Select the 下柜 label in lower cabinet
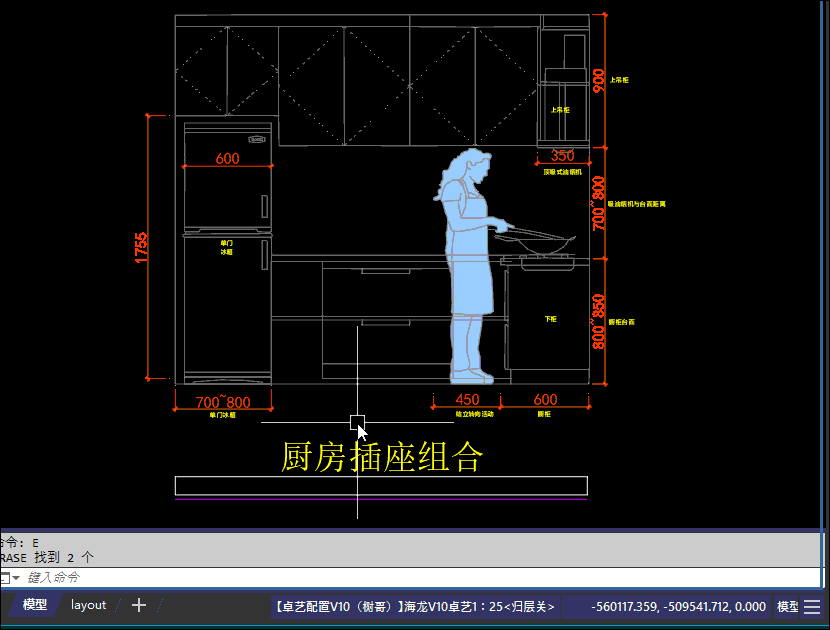The height and width of the screenshot is (630, 830). tap(550, 319)
